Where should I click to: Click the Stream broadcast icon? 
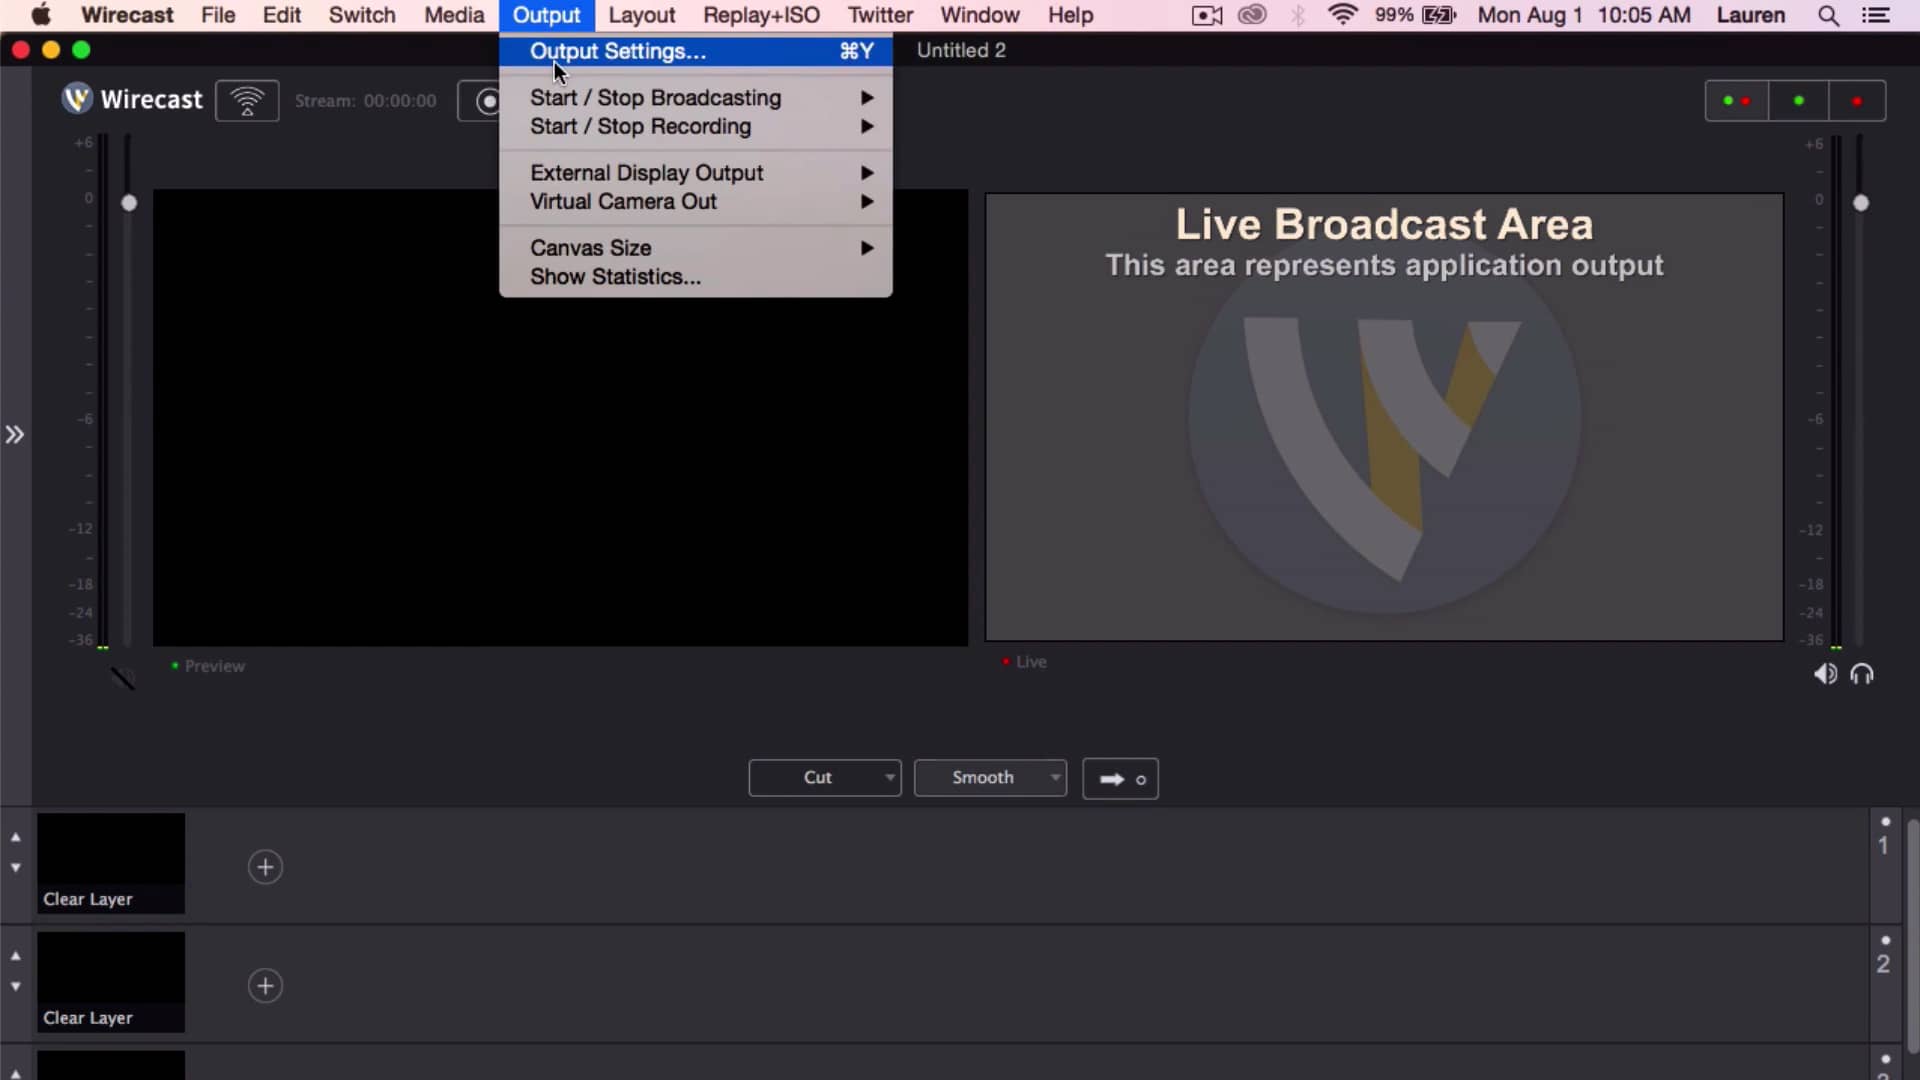pos(247,100)
